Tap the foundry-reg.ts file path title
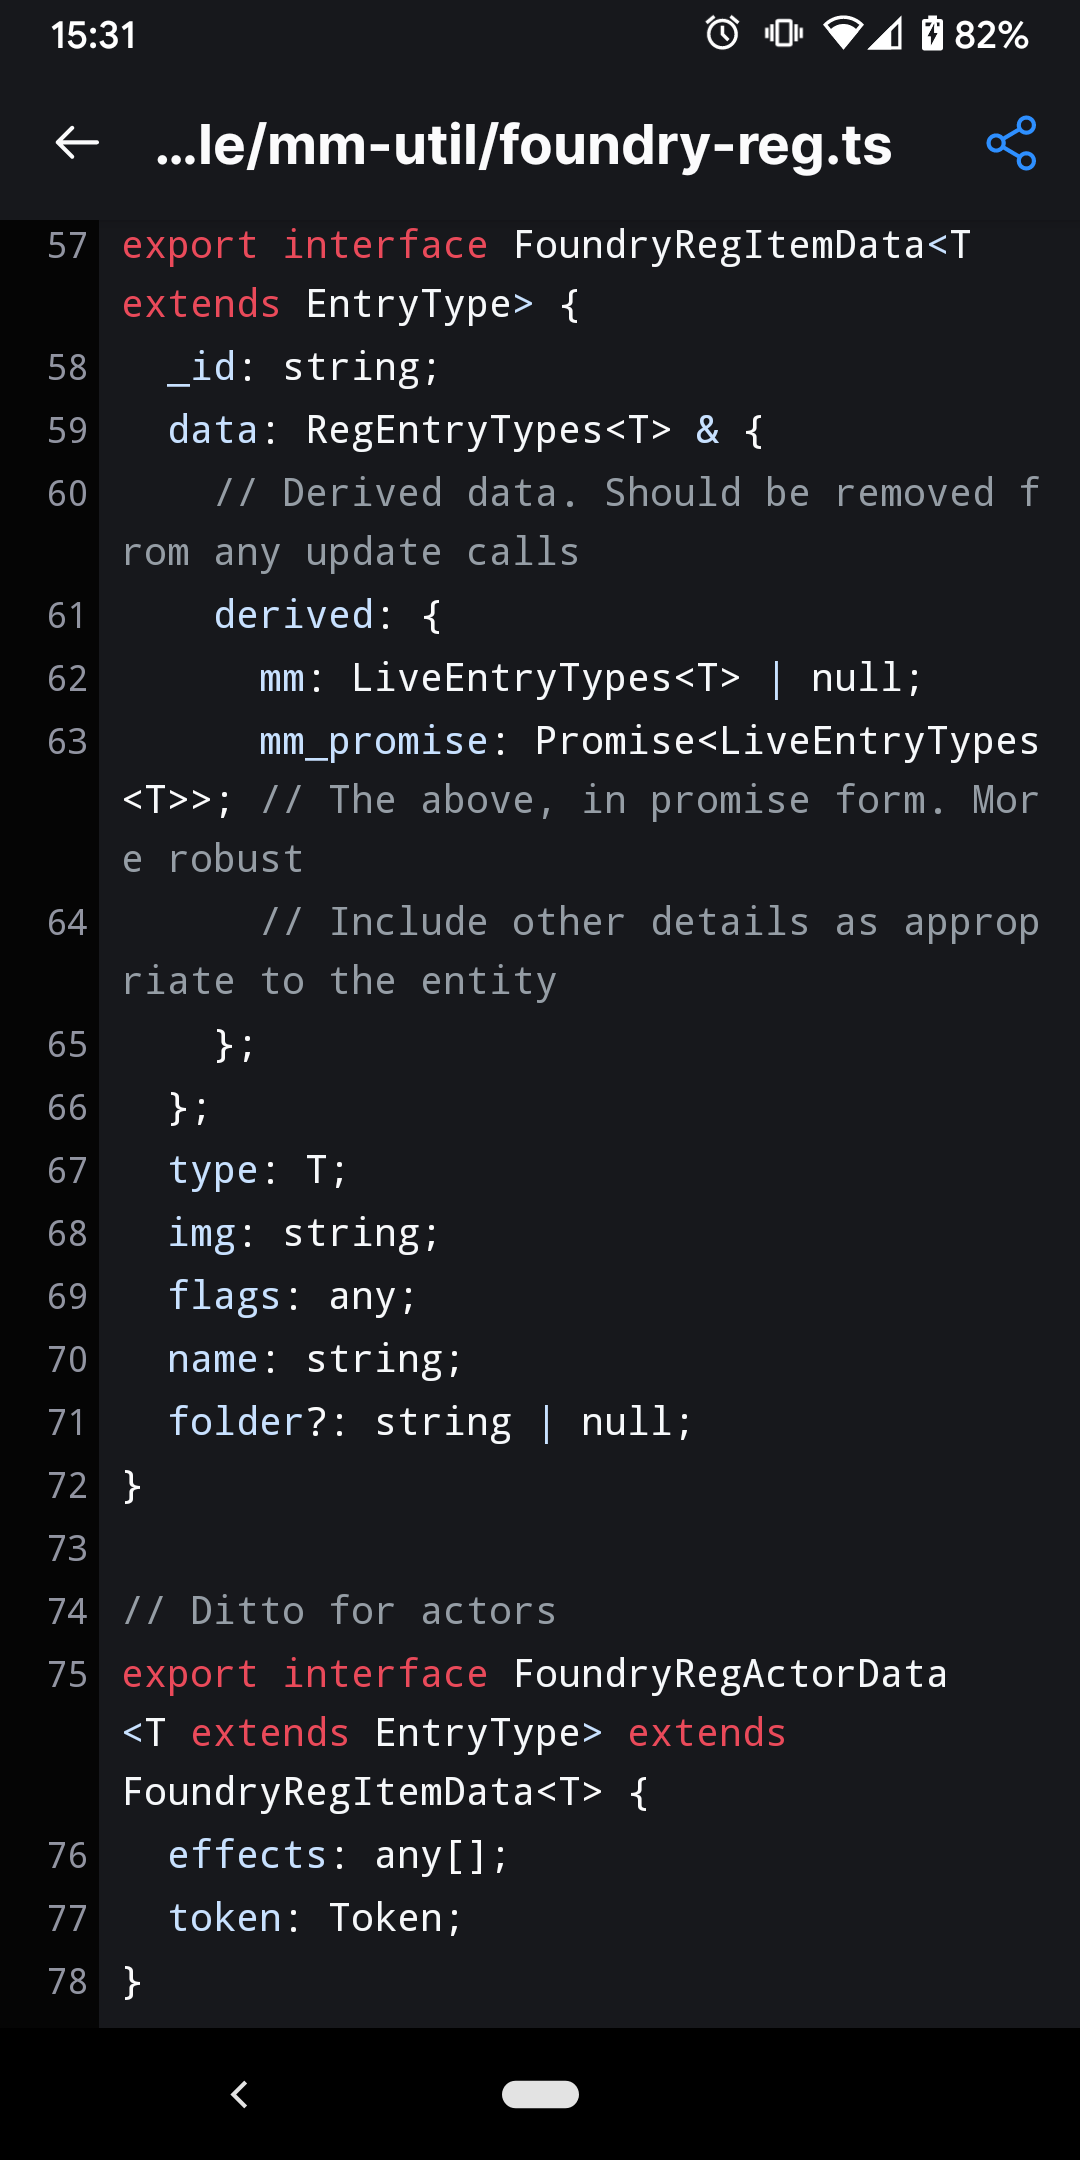Image resolution: width=1080 pixels, height=2160 pixels. [524, 145]
